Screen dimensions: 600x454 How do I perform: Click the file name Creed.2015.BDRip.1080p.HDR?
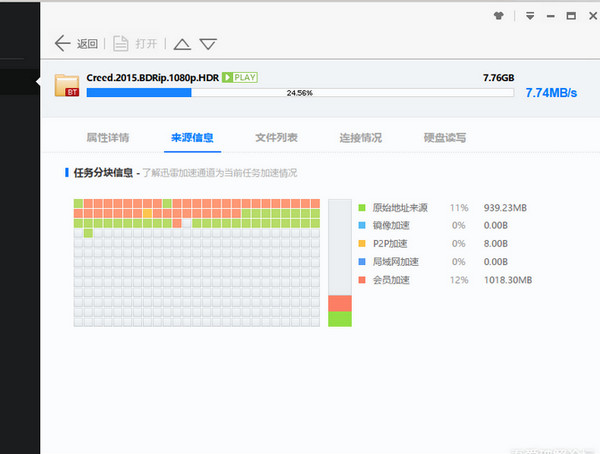click(153, 78)
